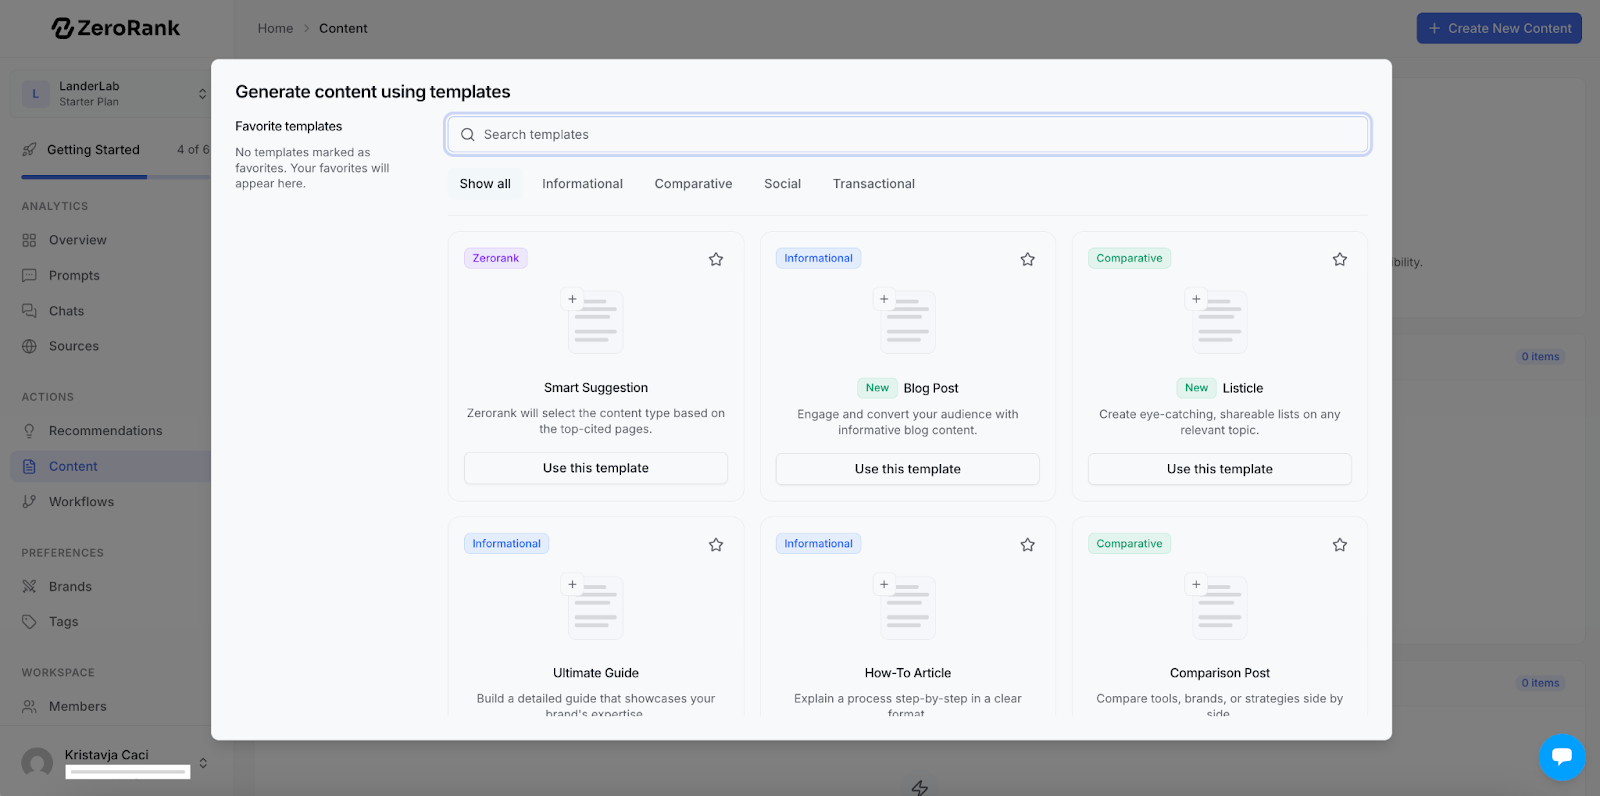Filter templates by Informational
Screen dimensions: 1600x796
pyautogui.click(x=582, y=184)
